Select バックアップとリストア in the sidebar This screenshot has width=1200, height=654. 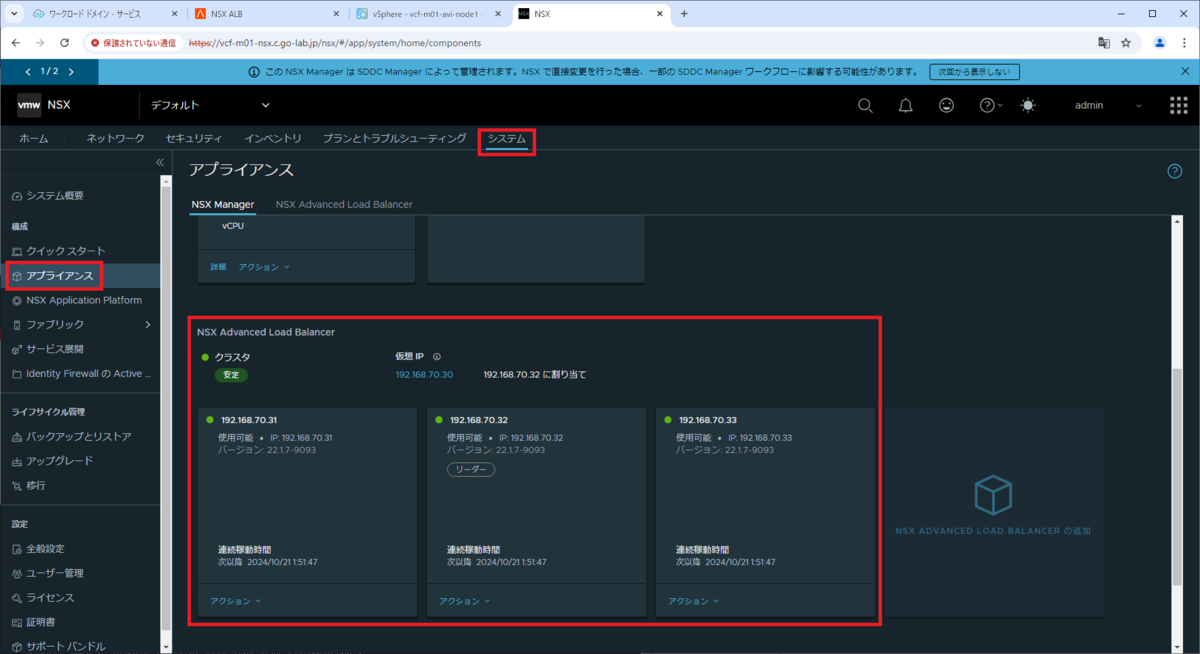click(69, 436)
